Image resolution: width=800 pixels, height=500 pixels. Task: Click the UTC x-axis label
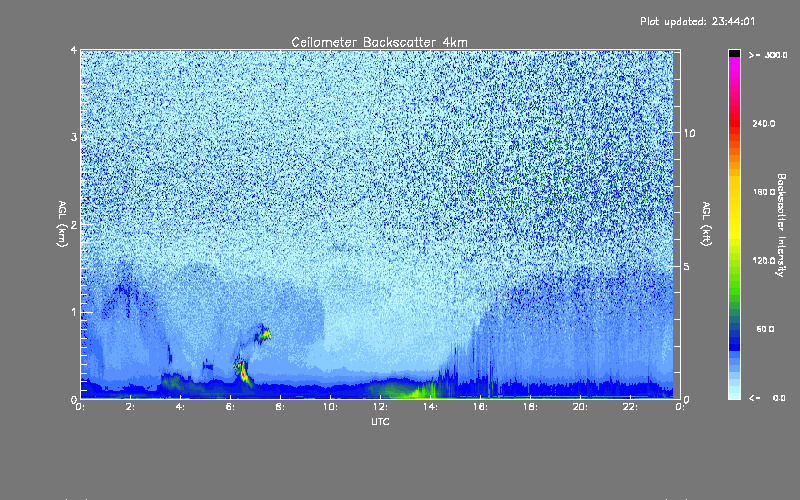point(380,421)
